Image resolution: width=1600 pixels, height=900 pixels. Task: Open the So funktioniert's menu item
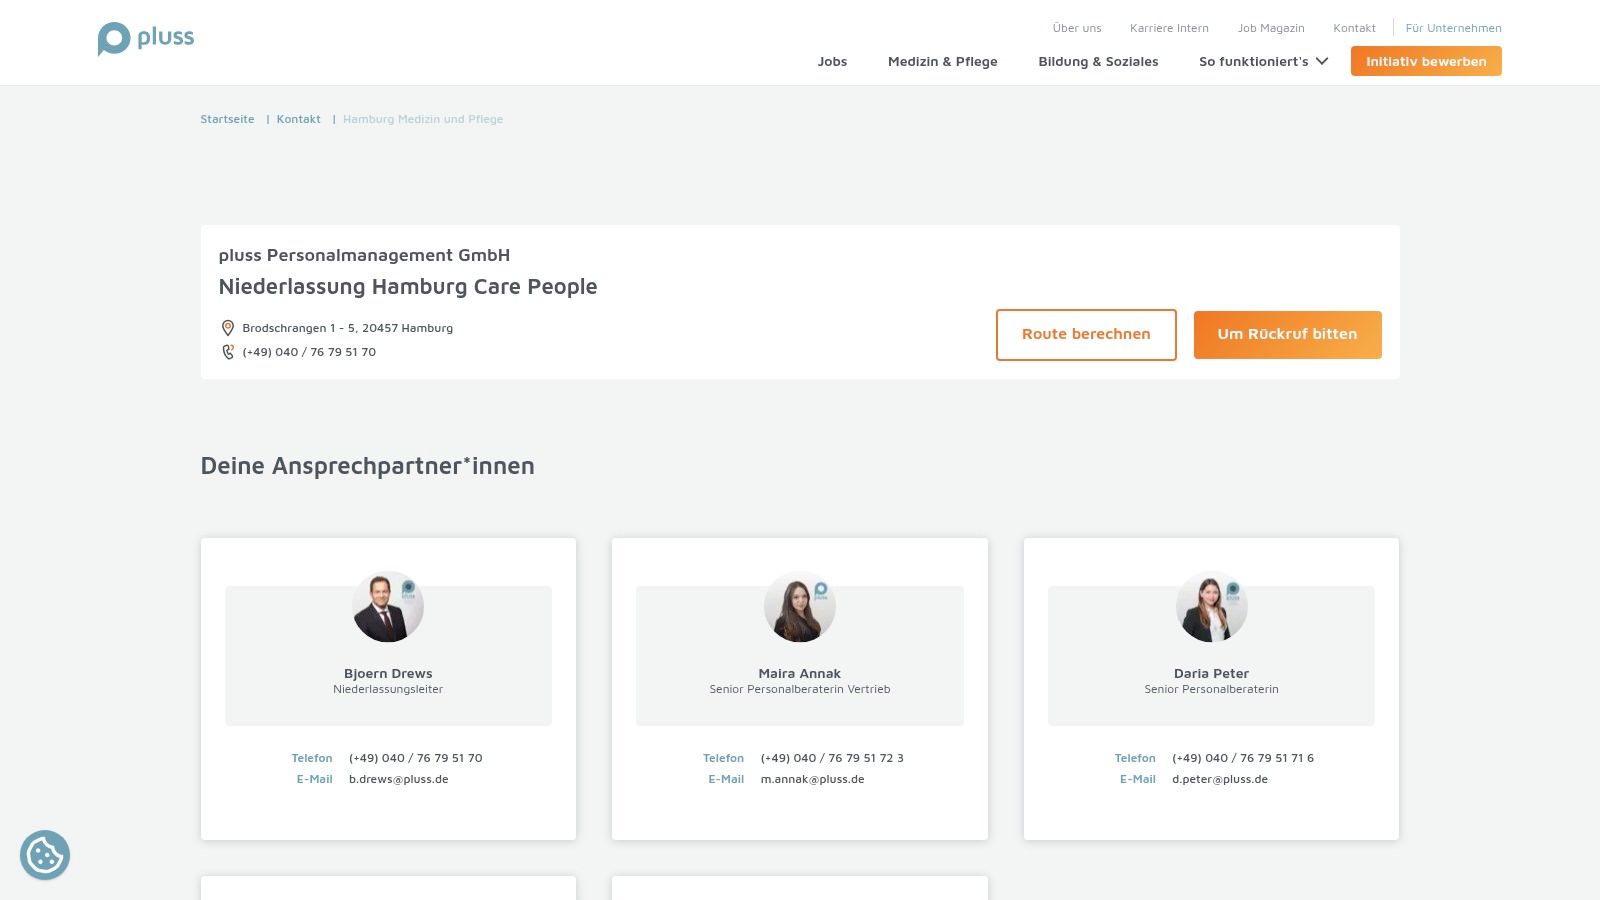click(x=1254, y=61)
